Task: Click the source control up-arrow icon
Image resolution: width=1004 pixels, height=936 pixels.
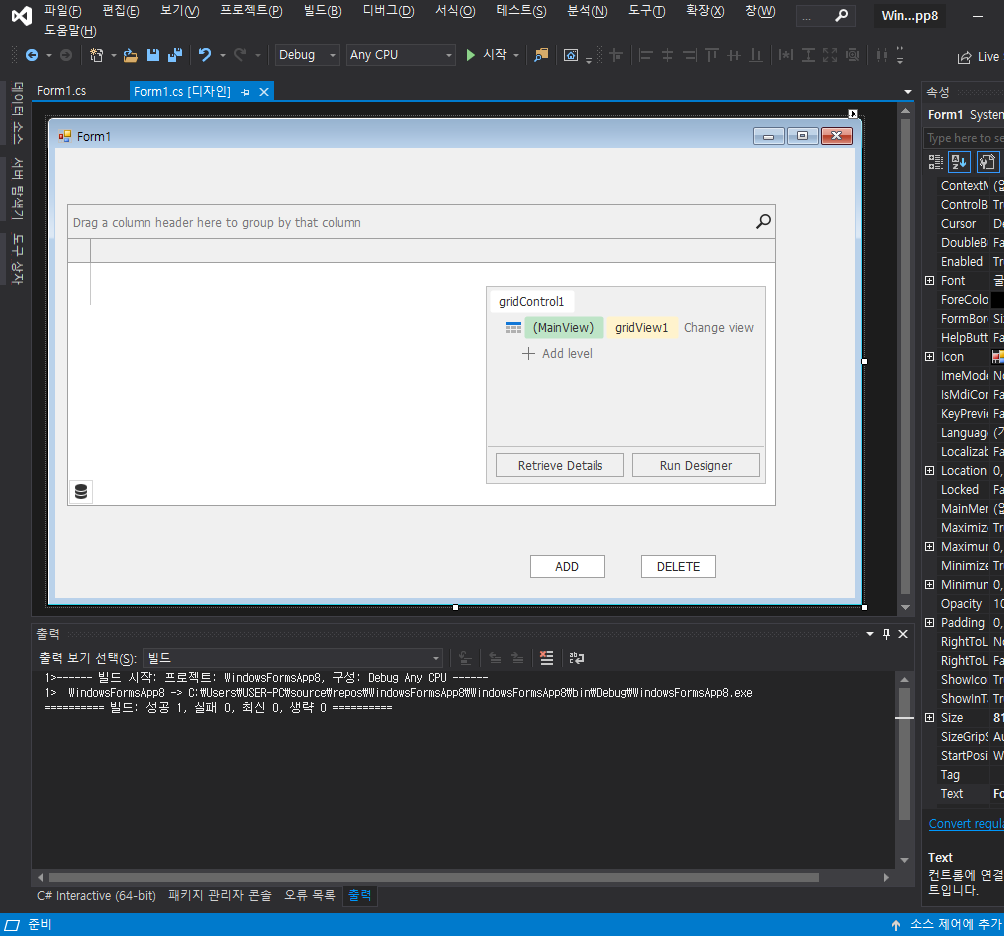Action: pos(896,924)
